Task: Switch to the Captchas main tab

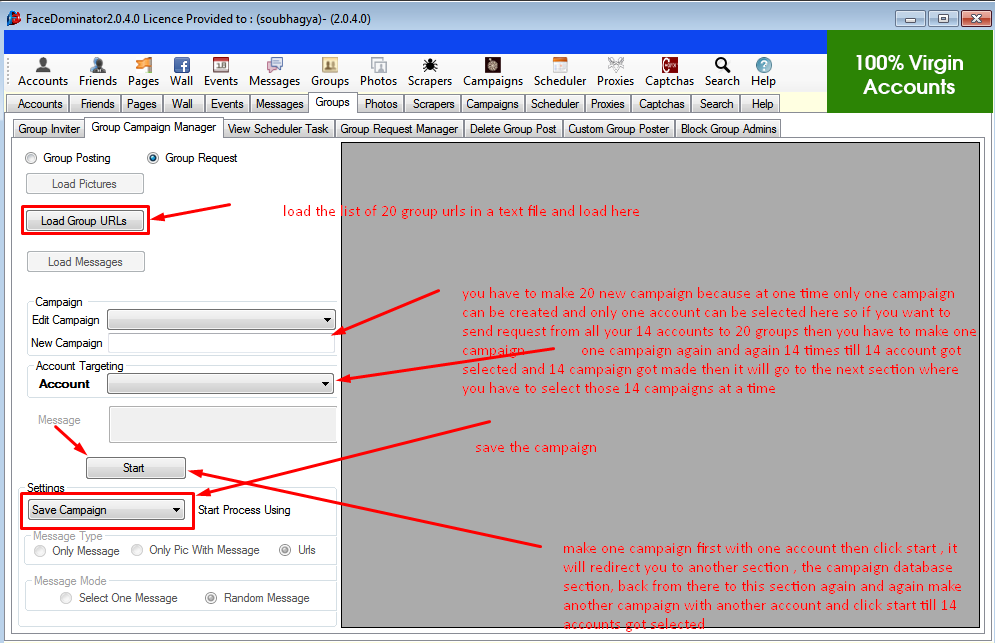Action: [x=662, y=104]
